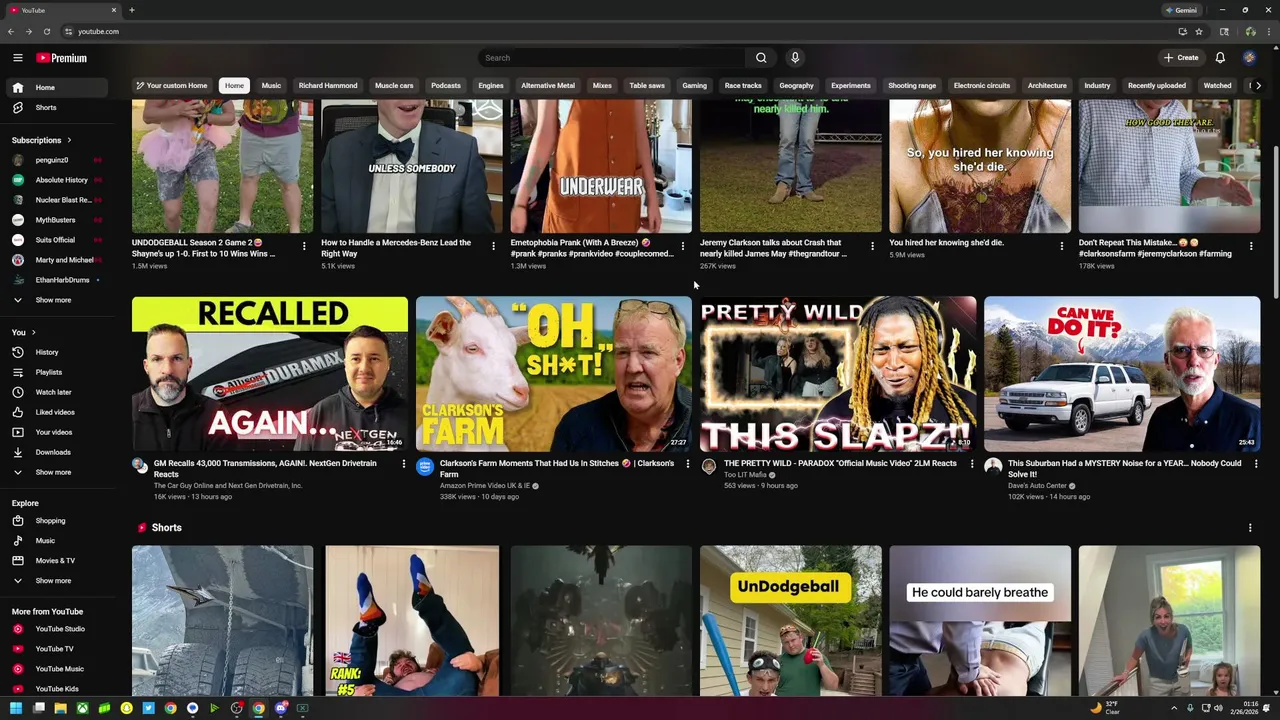The height and width of the screenshot is (720, 1280).
Task: Expand the You heading chevron
Action: [34, 333]
